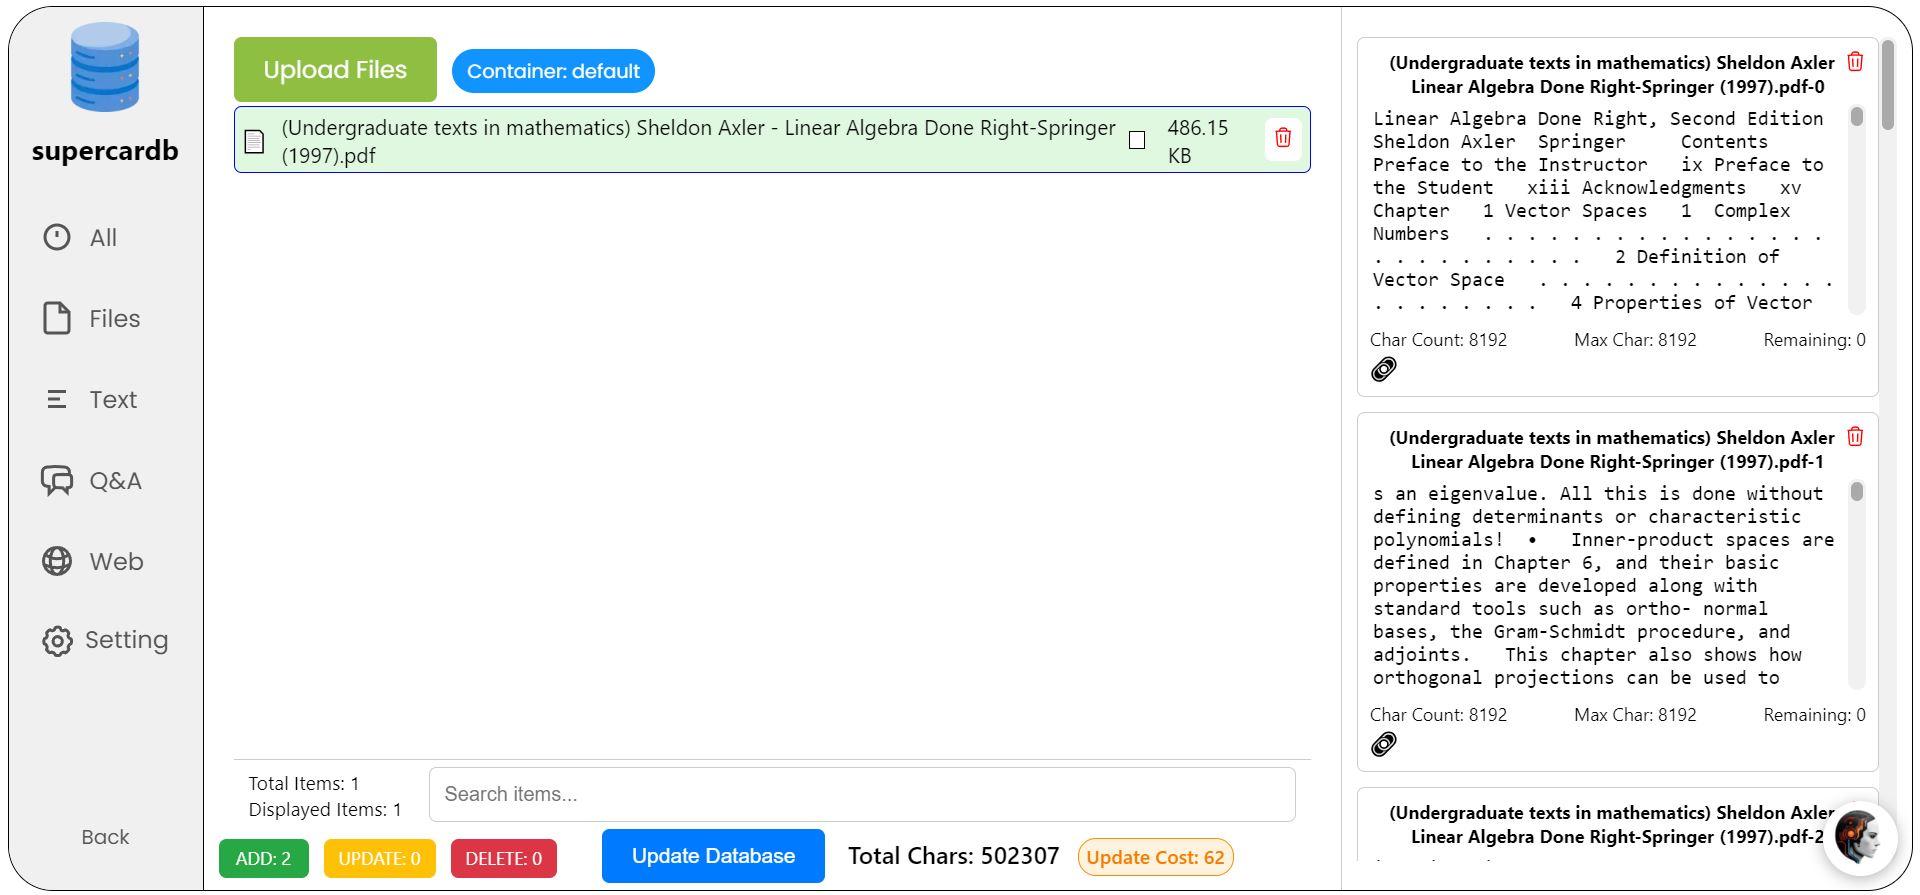Click the right panel main scrollbar

click(1888, 85)
